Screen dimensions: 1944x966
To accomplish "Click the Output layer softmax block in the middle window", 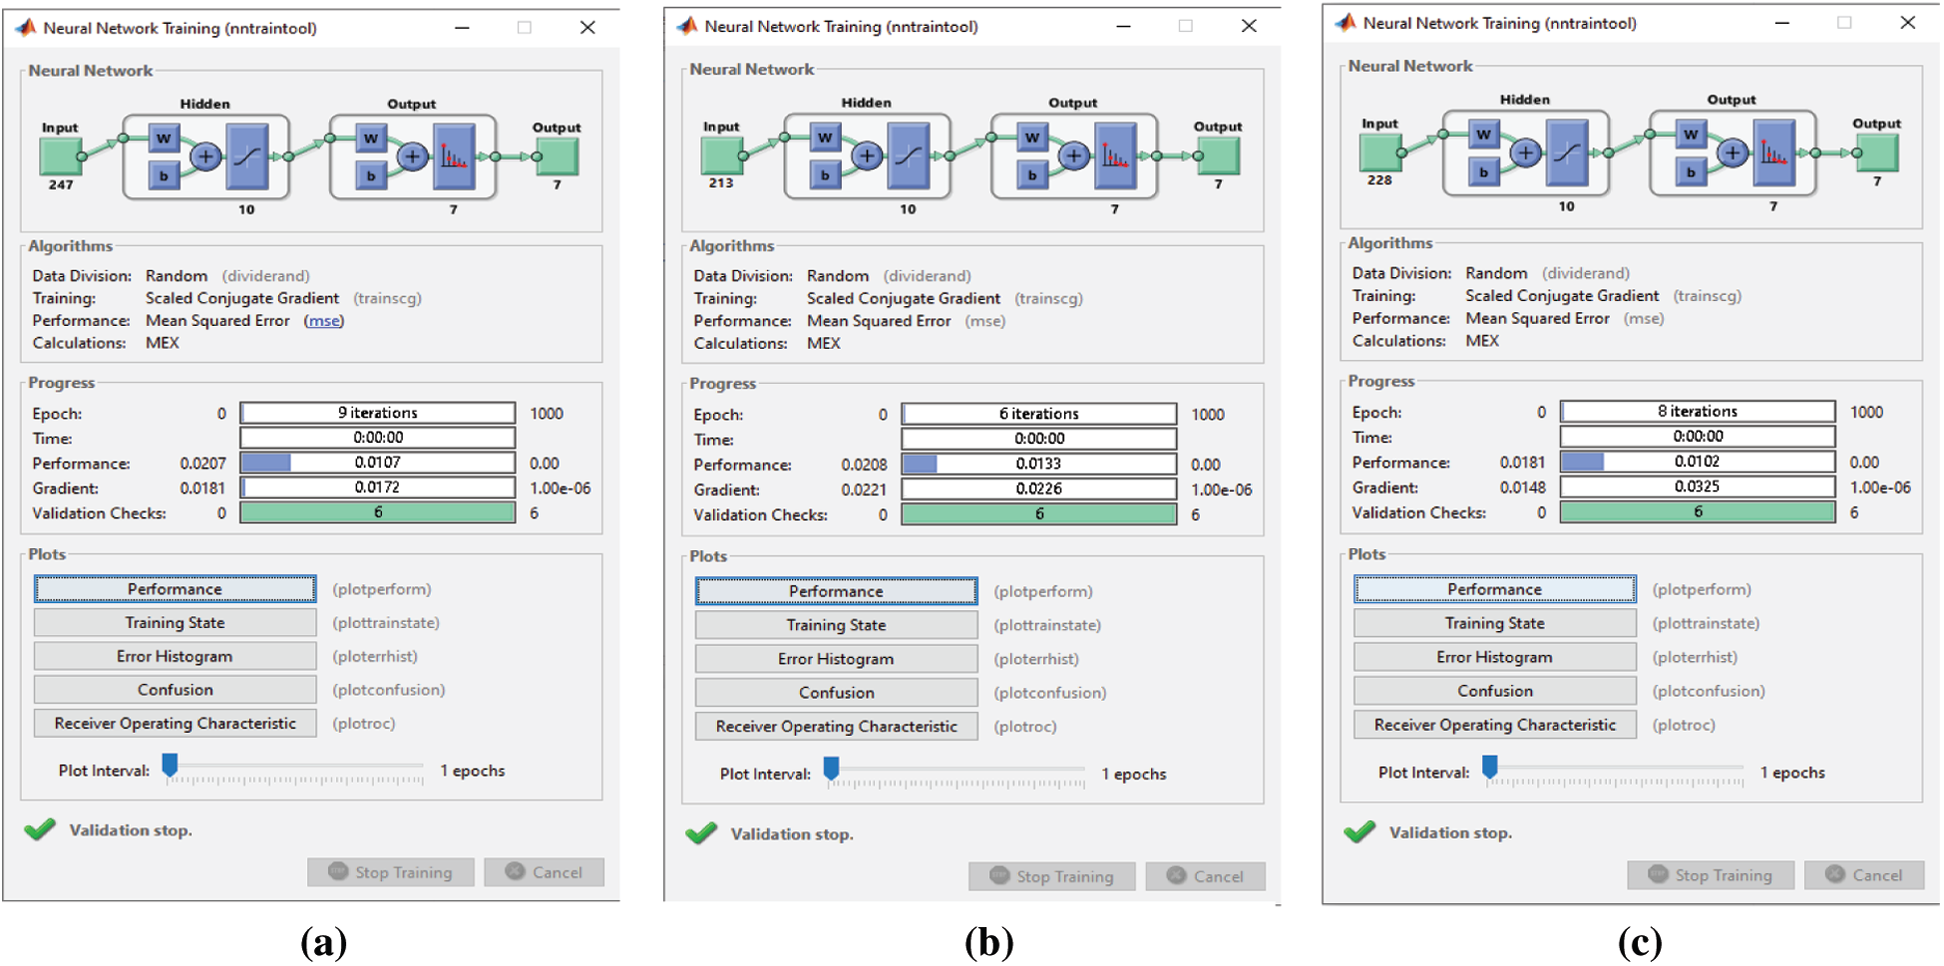I will tap(1115, 156).
